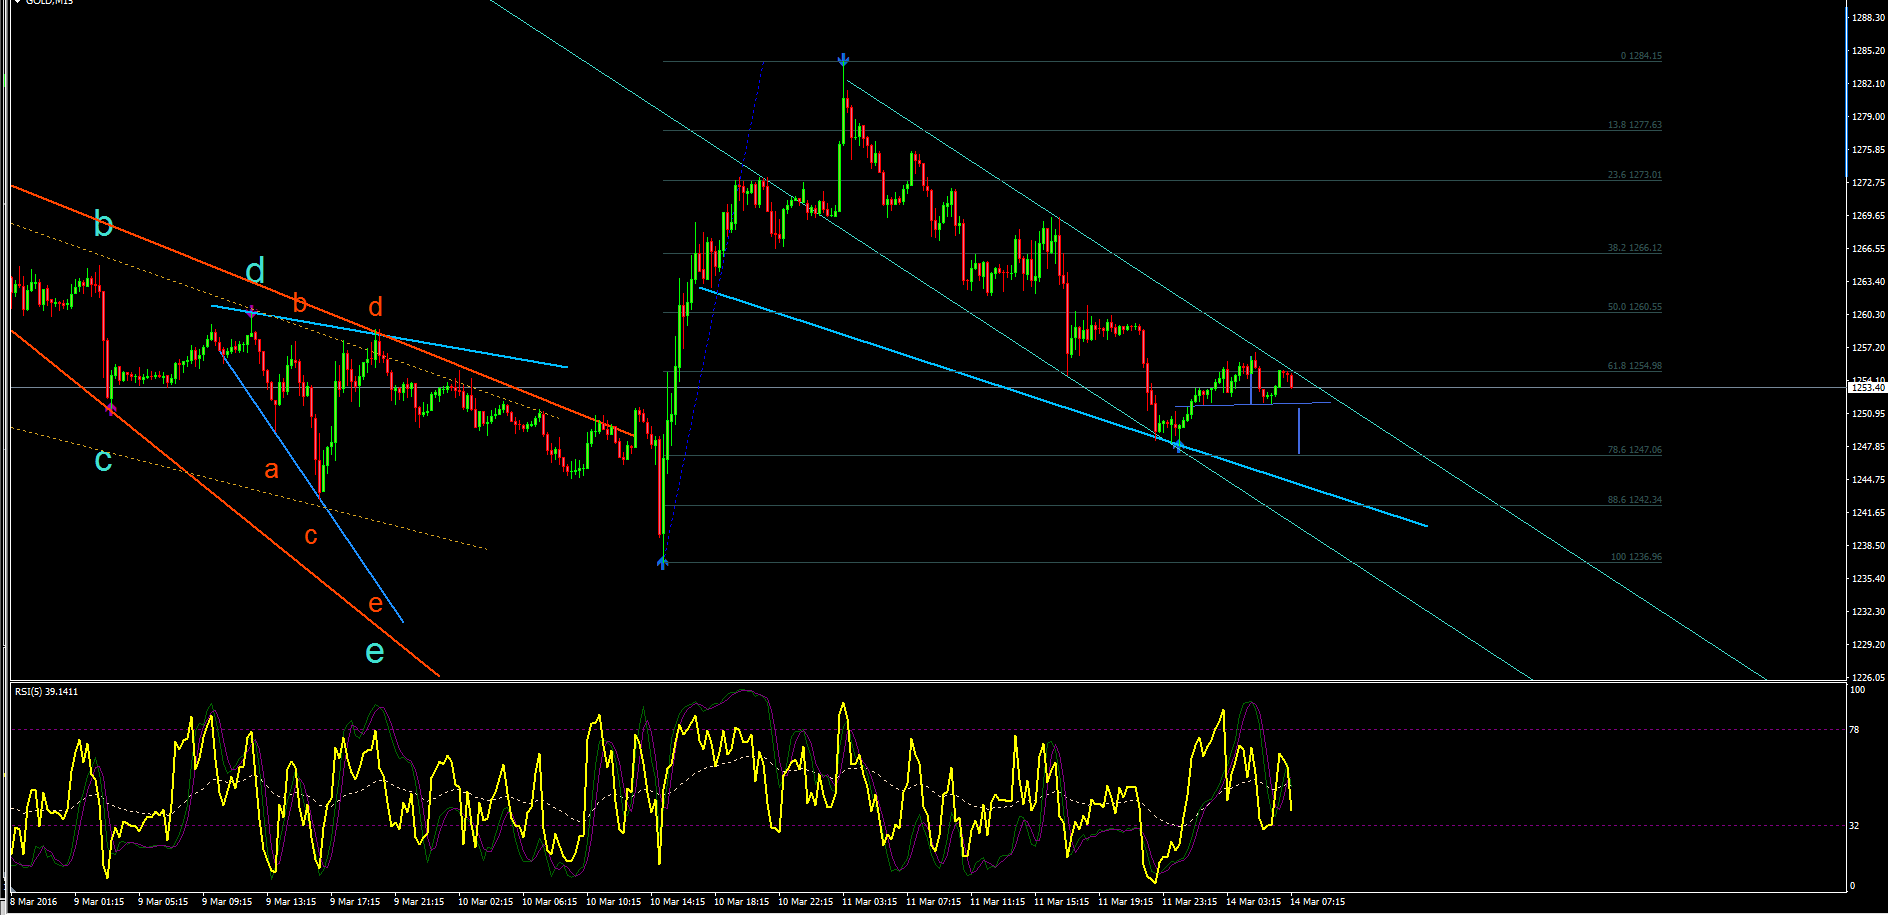The height and width of the screenshot is (915, 1888).
Task: Click the RSI scale value 100
Action: (1857, 690)
